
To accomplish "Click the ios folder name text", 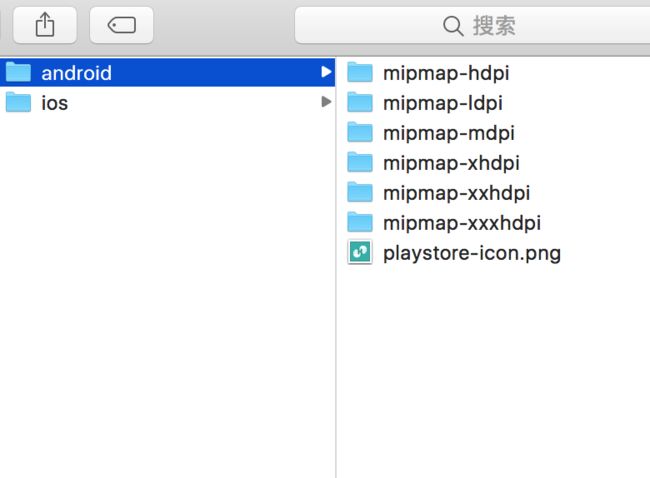I will coord(54,103).
